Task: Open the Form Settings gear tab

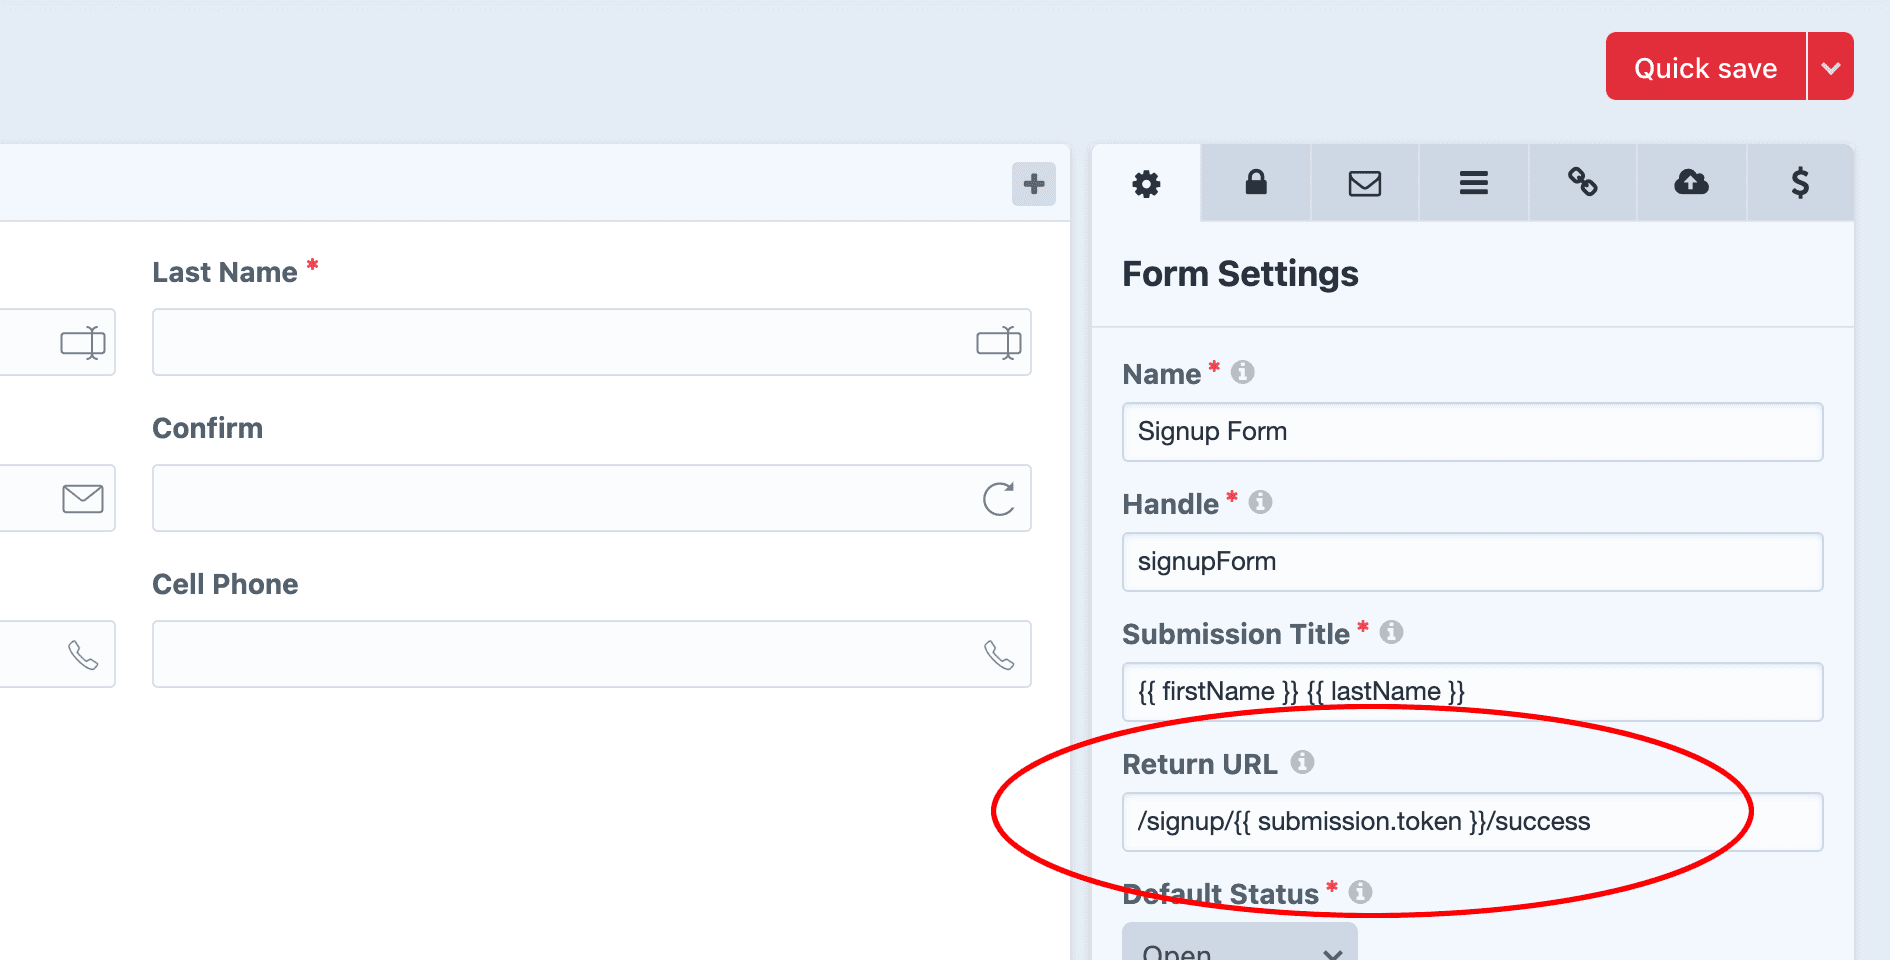Action: pos(1146,183)
